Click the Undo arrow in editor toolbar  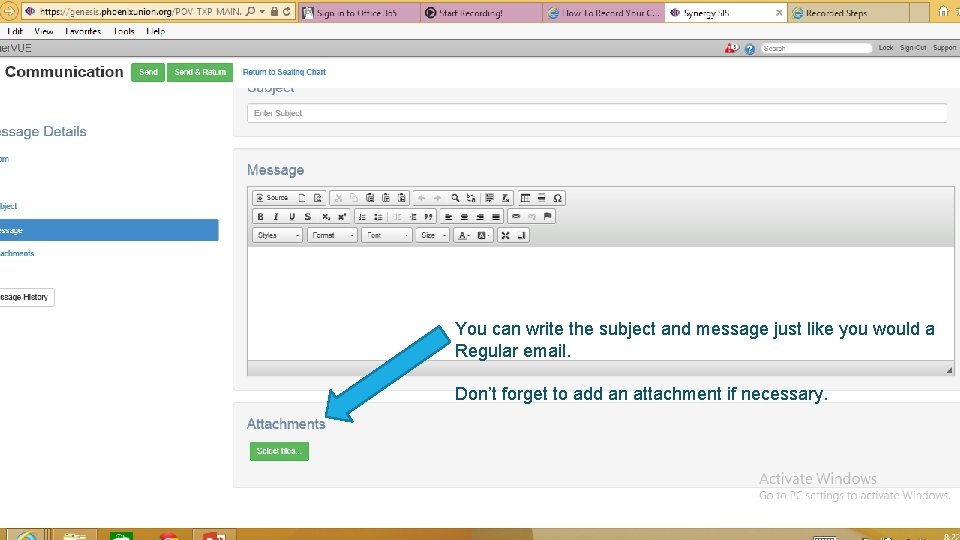[421, 198]
